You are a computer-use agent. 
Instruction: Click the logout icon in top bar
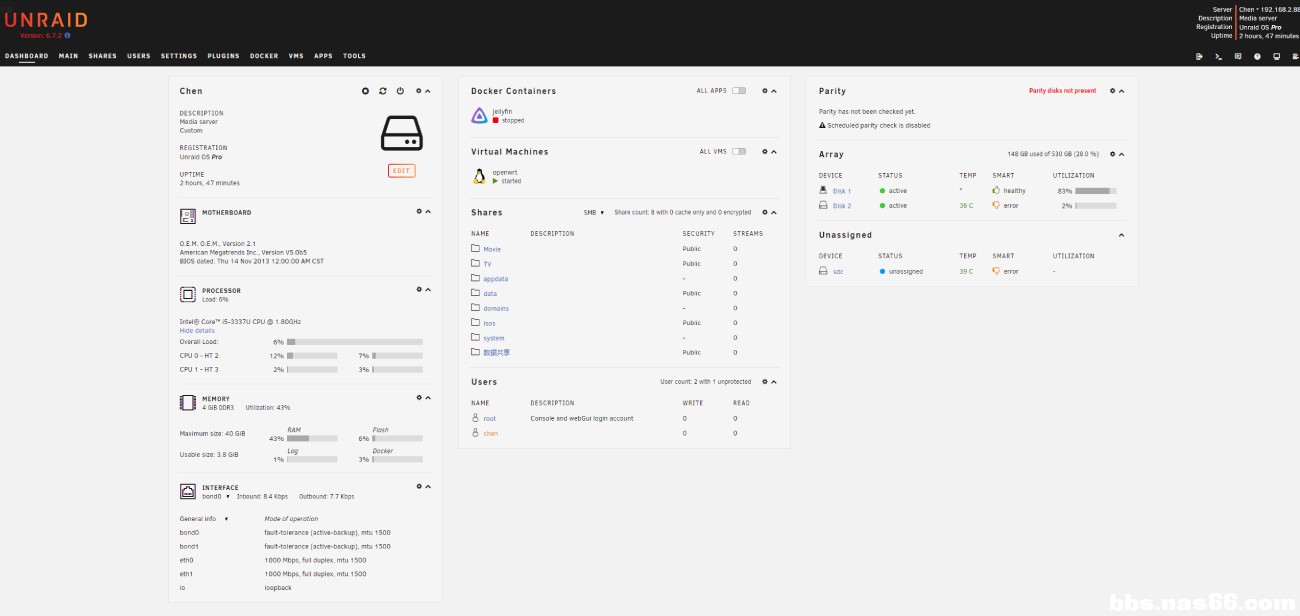click(x=1199, y=57)
